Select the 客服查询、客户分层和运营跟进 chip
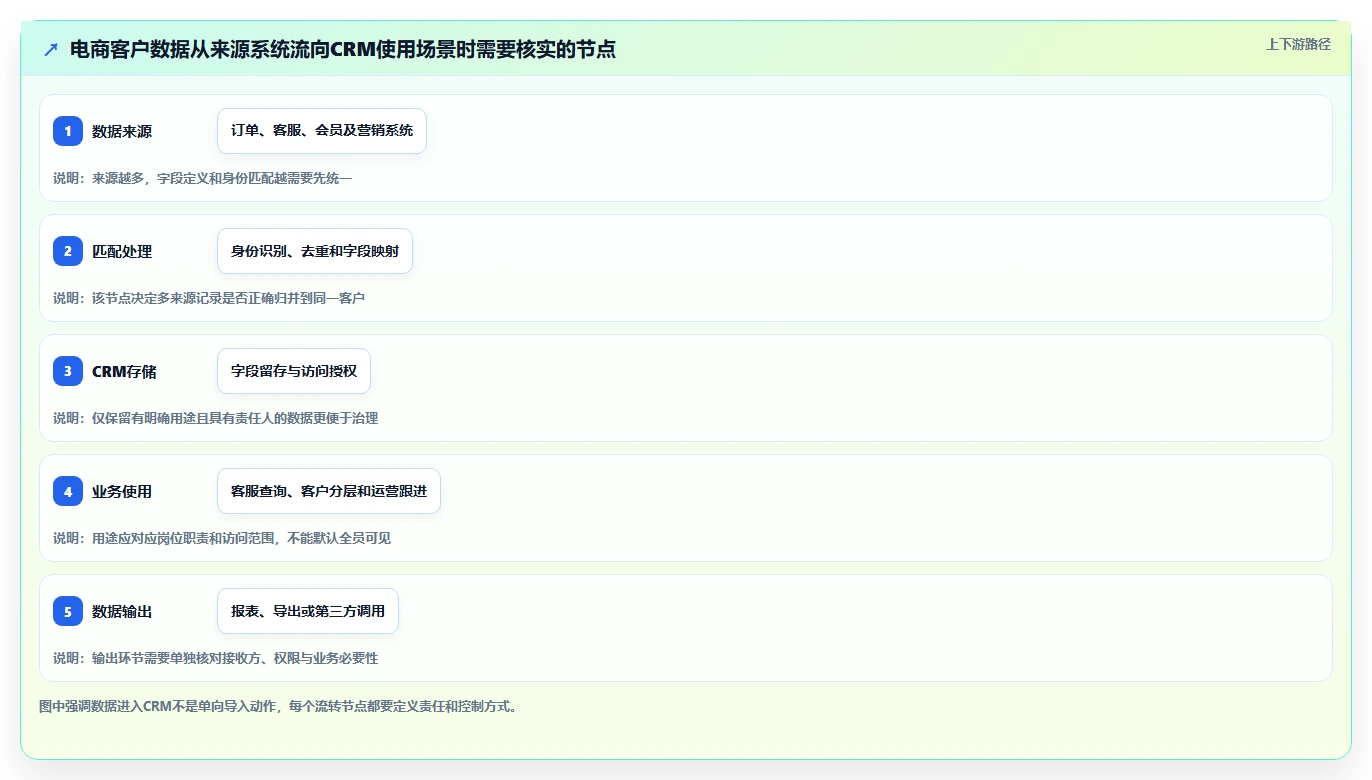The width and height of the screenshot is (1372, 780). pyautogui.click(x=329, y=491)
